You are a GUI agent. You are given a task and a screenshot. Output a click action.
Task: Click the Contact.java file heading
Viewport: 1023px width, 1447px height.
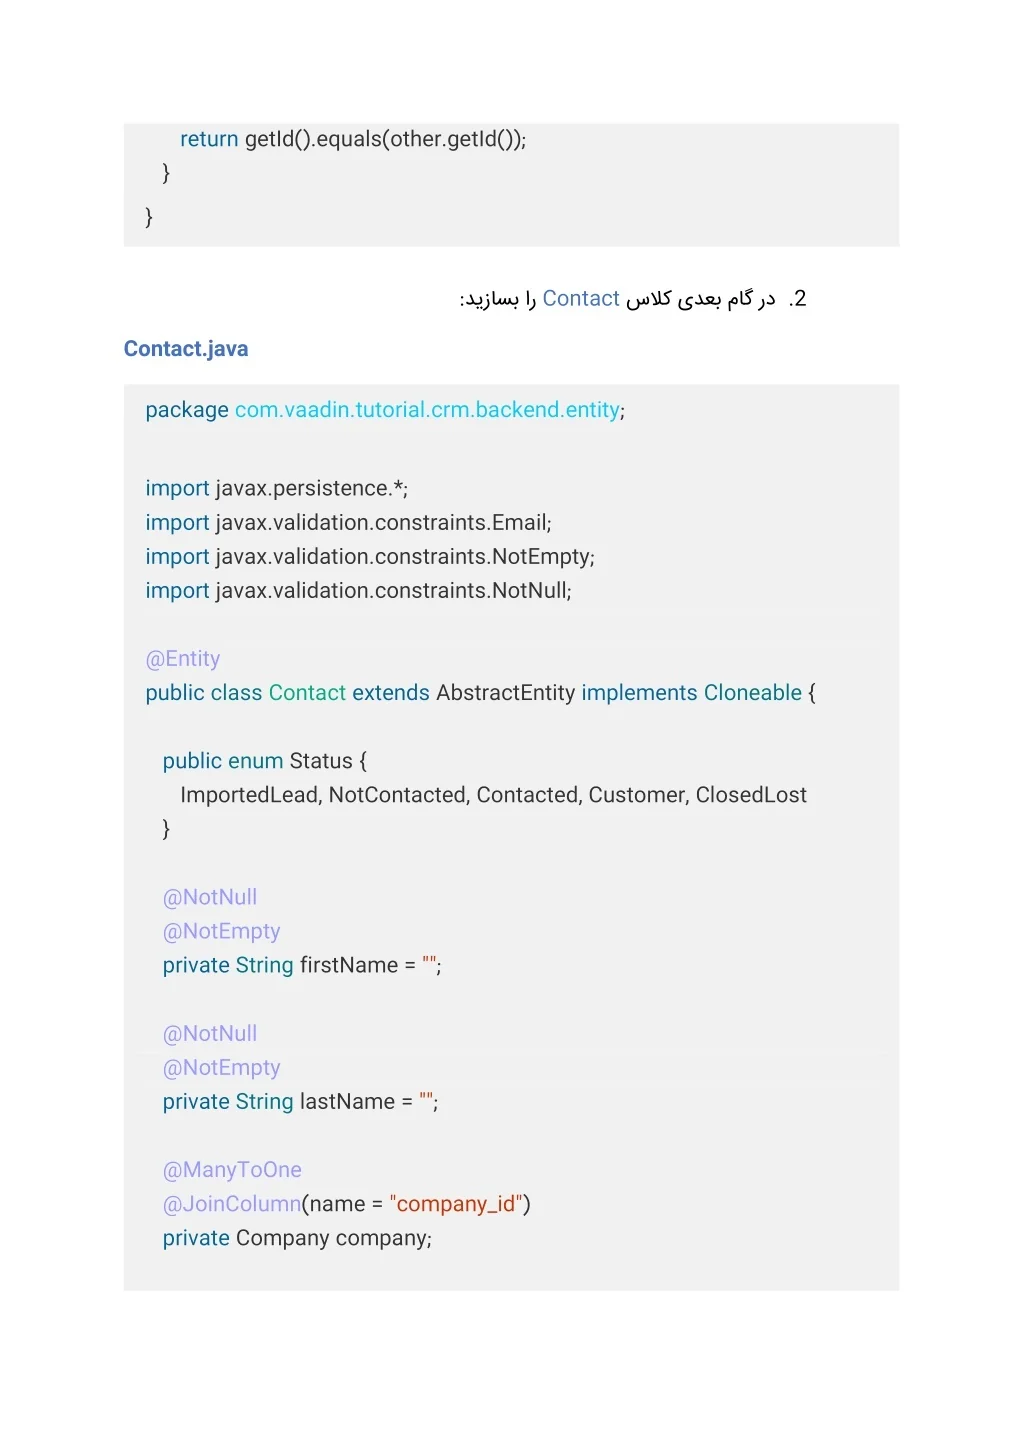tap(186, 349)
